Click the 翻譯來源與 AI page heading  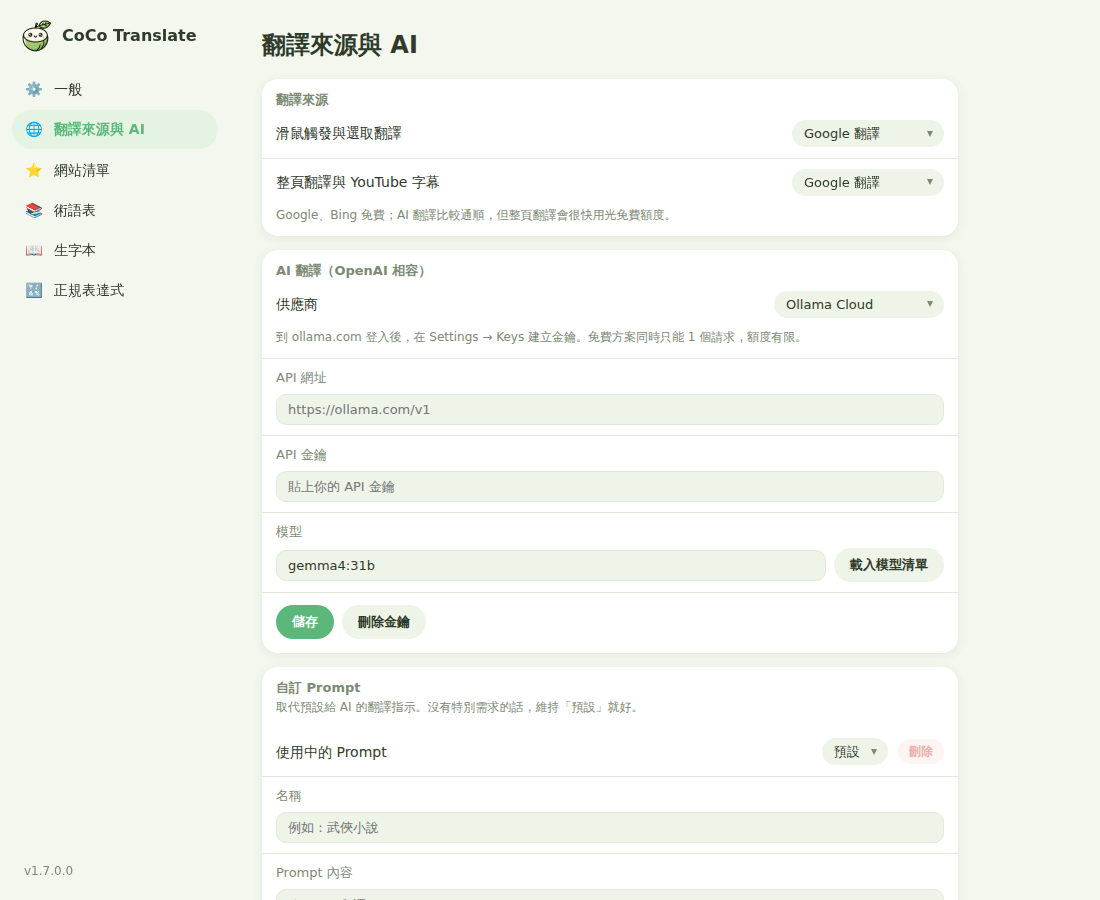(x=340, y=45)
